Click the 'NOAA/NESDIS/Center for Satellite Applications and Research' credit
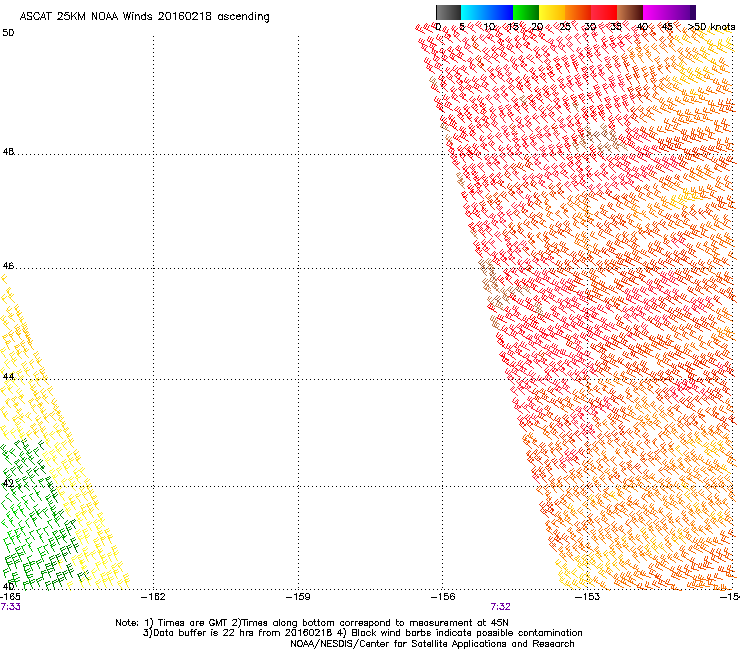740x650 pixels. (432, 644)
